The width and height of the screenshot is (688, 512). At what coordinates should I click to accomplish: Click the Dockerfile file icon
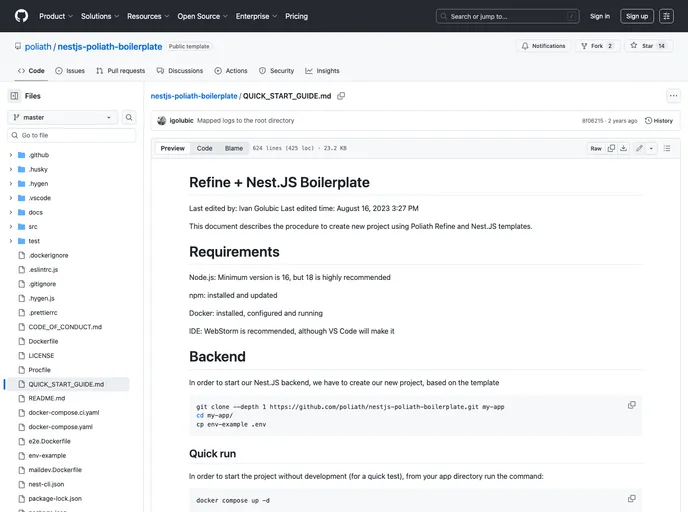pyautogui.click(x=22, y=341)
